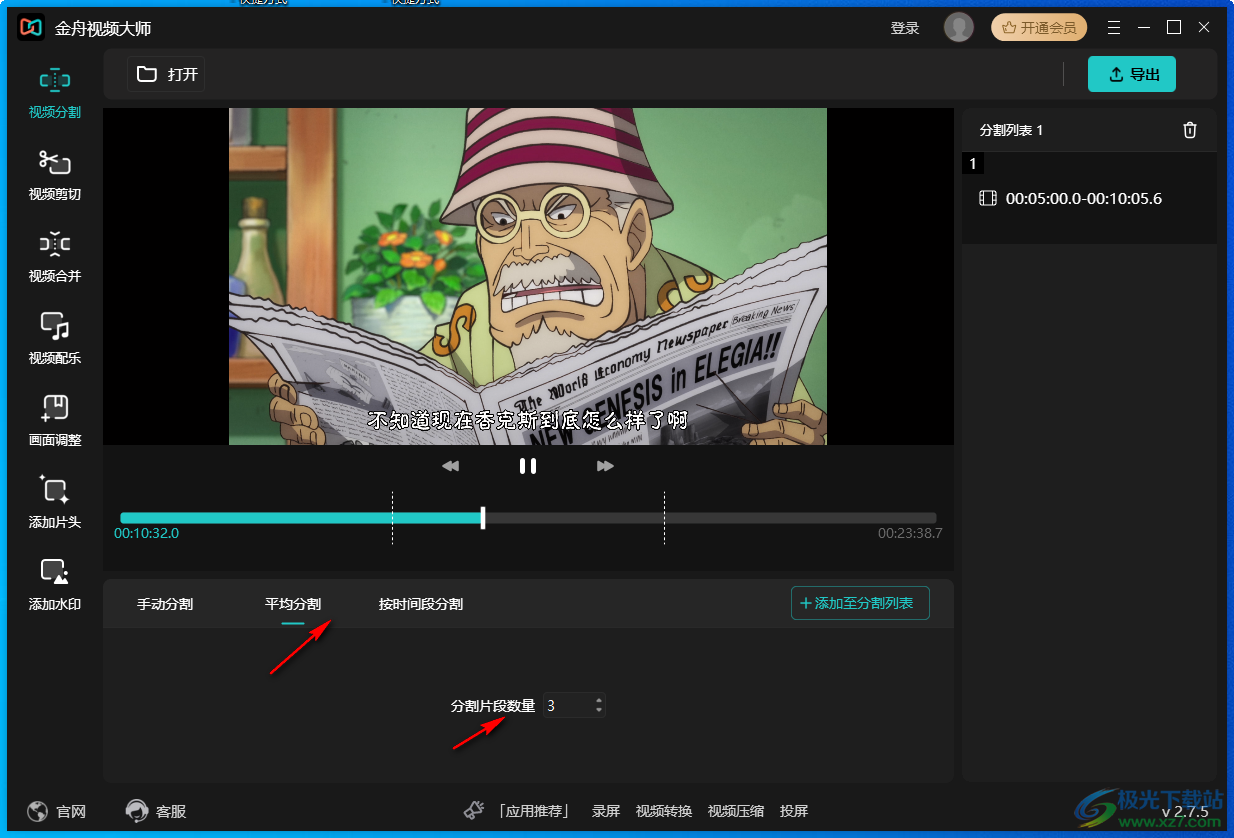Image resolution: width=1234 pixels, height=838 pixels.
Task: Click 分割列表 1 header text
Action: [x=1011, y=130]
